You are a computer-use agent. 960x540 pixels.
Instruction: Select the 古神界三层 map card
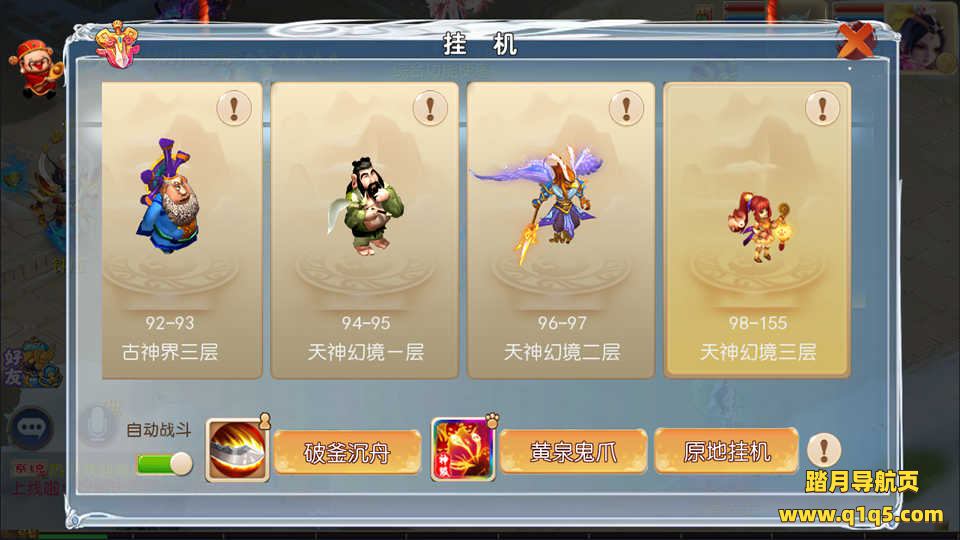pos(182,230)
